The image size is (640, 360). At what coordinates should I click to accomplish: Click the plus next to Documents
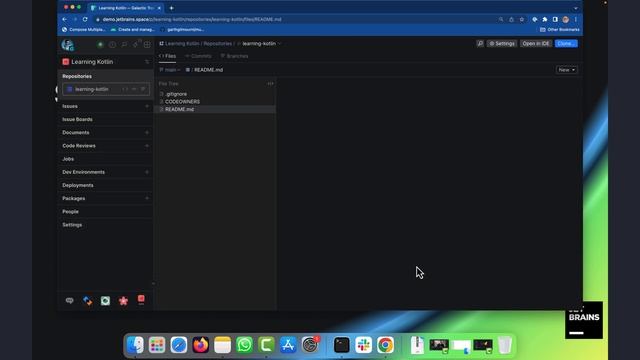[147, 133]
